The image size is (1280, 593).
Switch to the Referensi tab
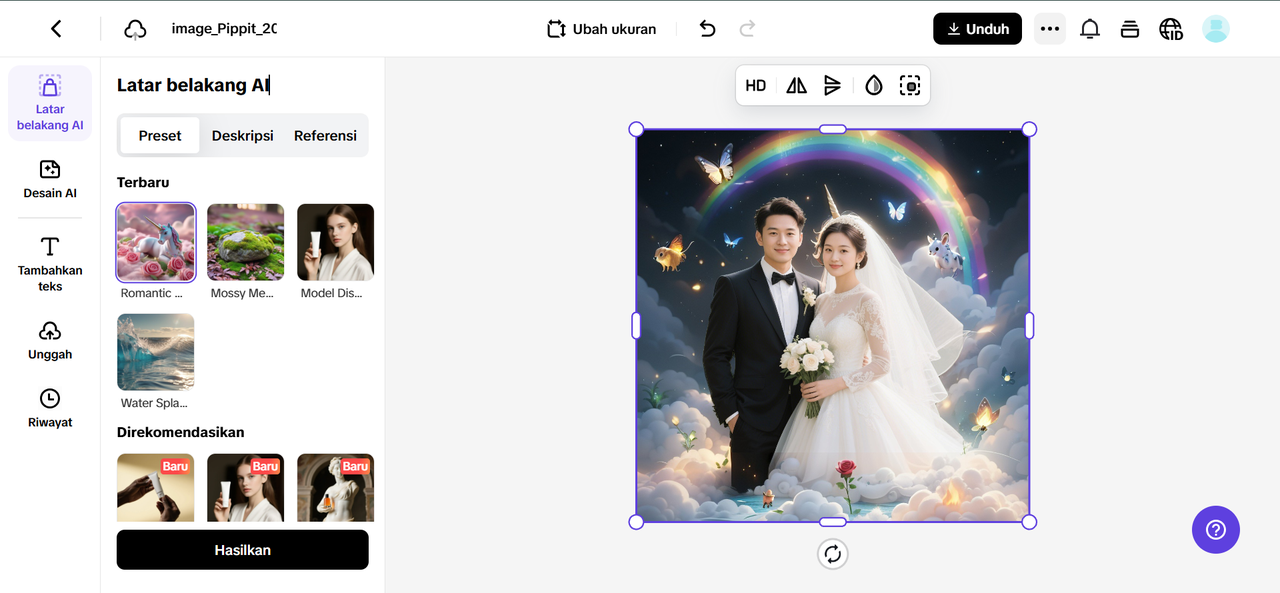pos(325,136)
